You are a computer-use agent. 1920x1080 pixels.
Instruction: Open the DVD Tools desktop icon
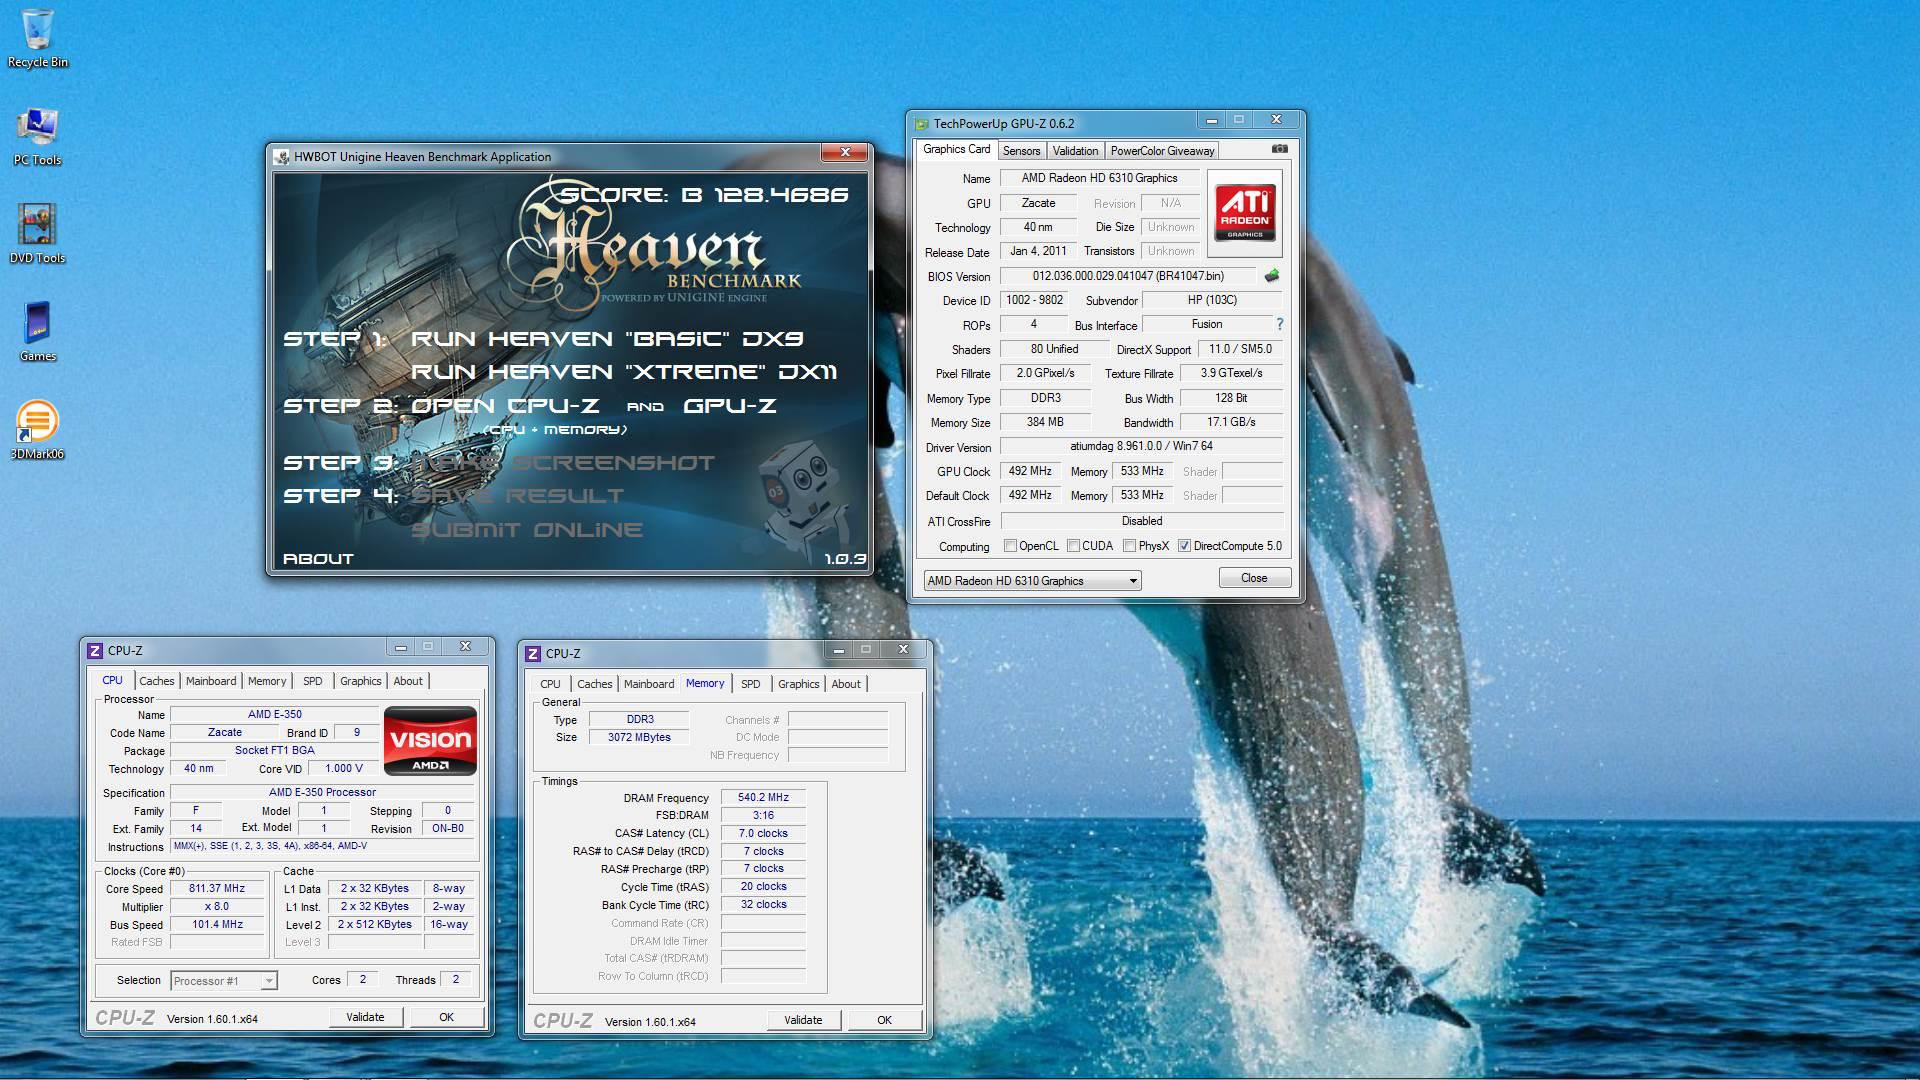coord(38,235)
